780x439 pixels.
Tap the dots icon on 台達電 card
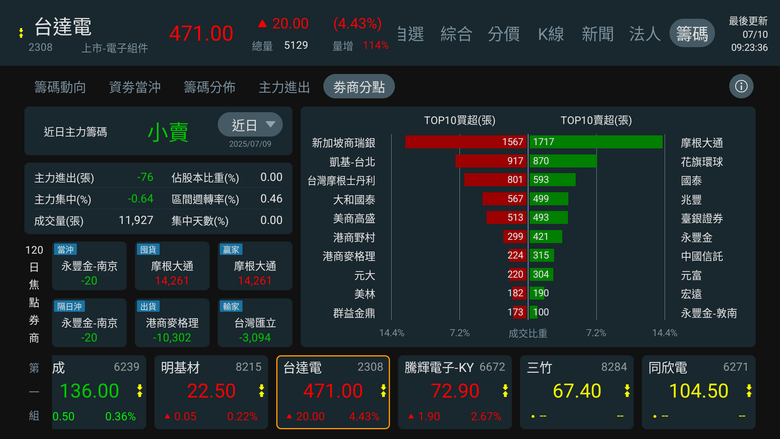point(384,391)
